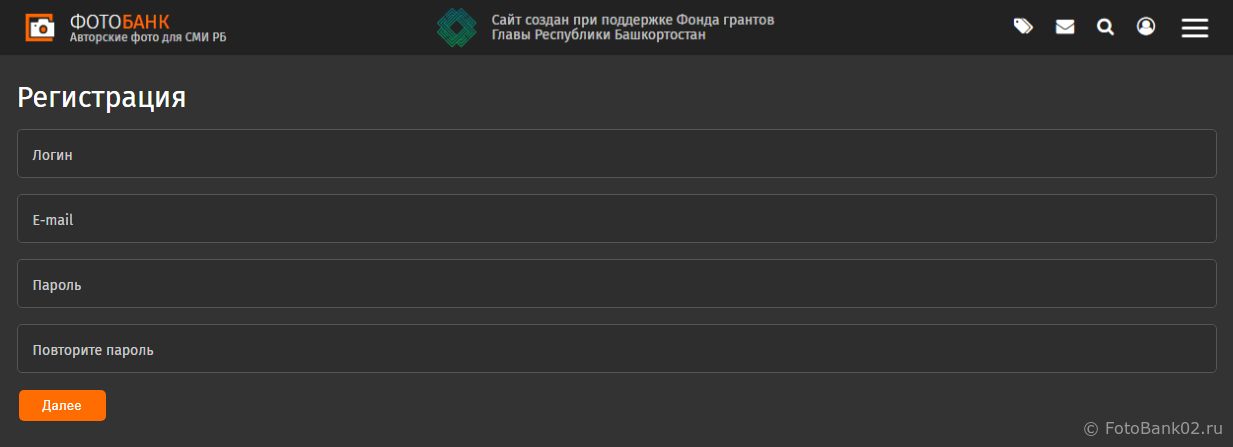The image size is (1233, 447).
Task: Click the 'Главы Республики Башкортостан' text line
Action: [x=598, y=35]
